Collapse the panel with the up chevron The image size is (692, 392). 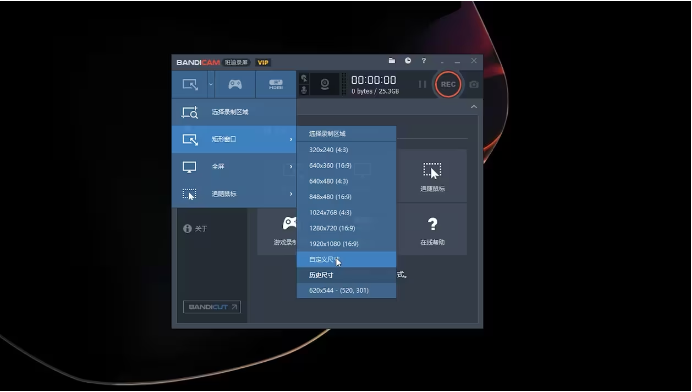pos(474,107)
